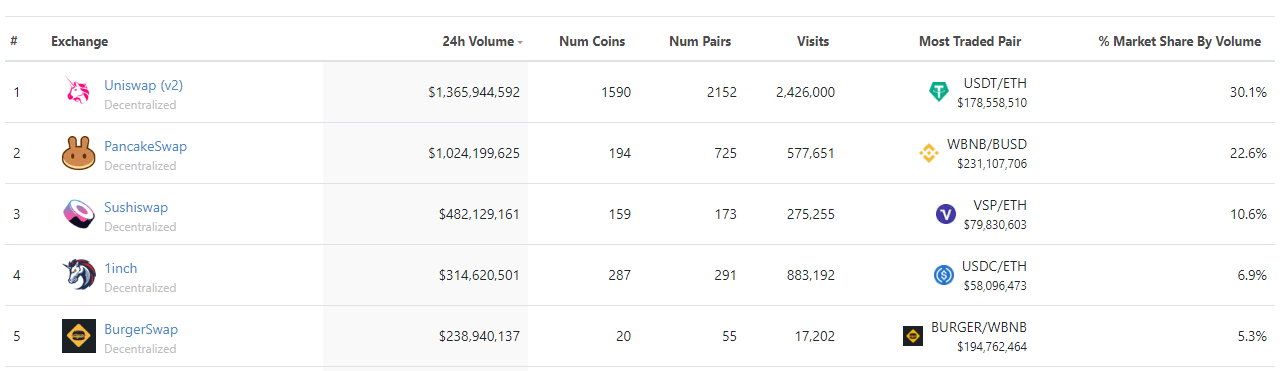Open the 1inch exchange link
The image size is (1283, 371).
click(x=121, y=268)
